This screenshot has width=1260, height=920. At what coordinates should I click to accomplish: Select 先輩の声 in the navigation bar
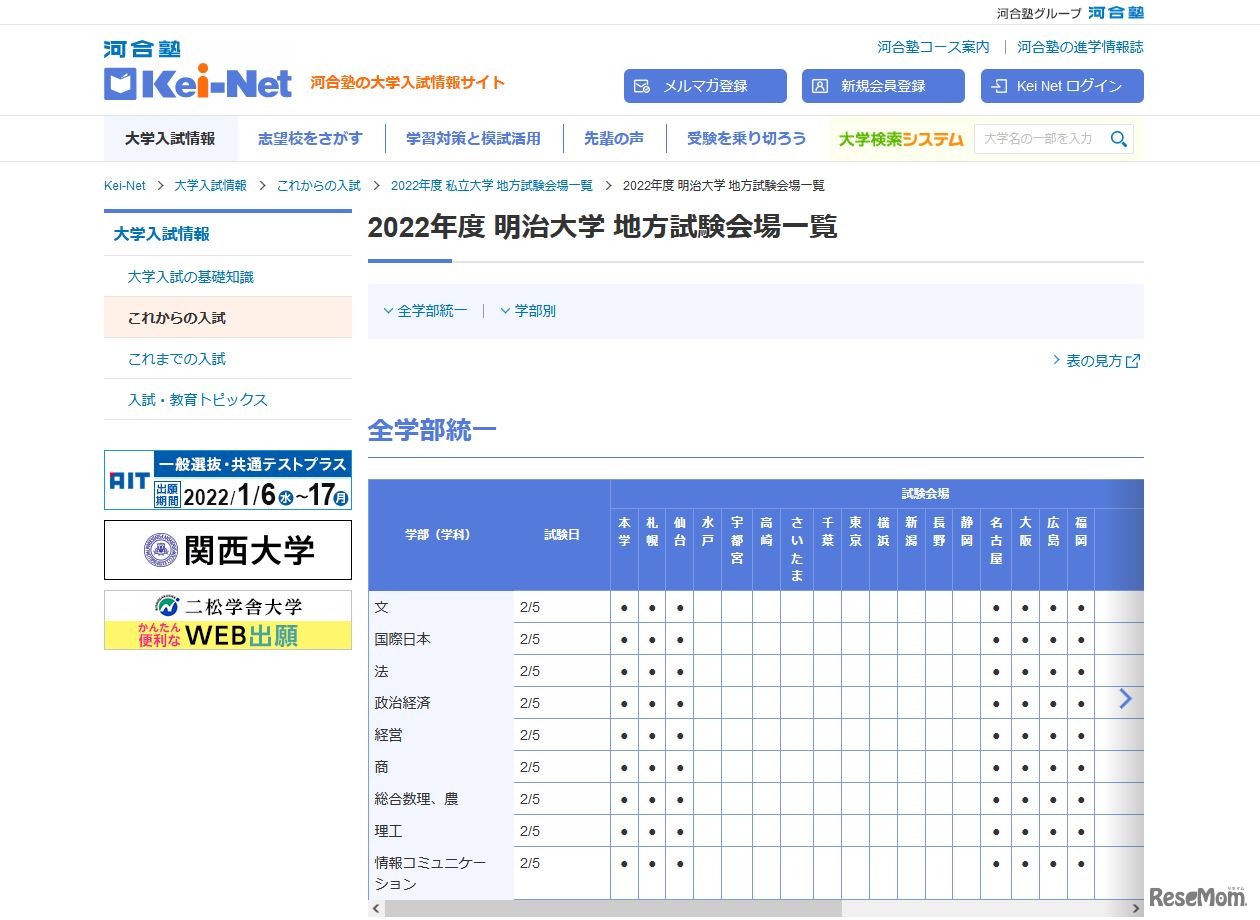point(614,139)
